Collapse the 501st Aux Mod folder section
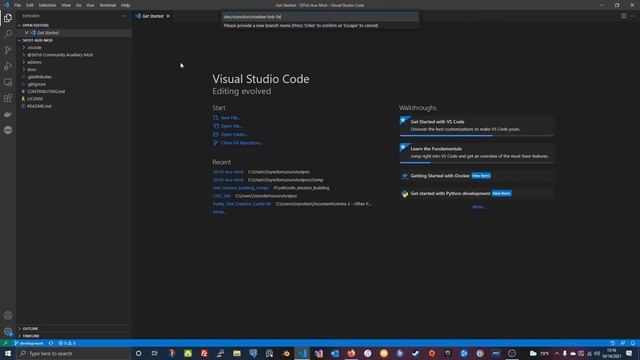640x360 pixels. point(19,40)
